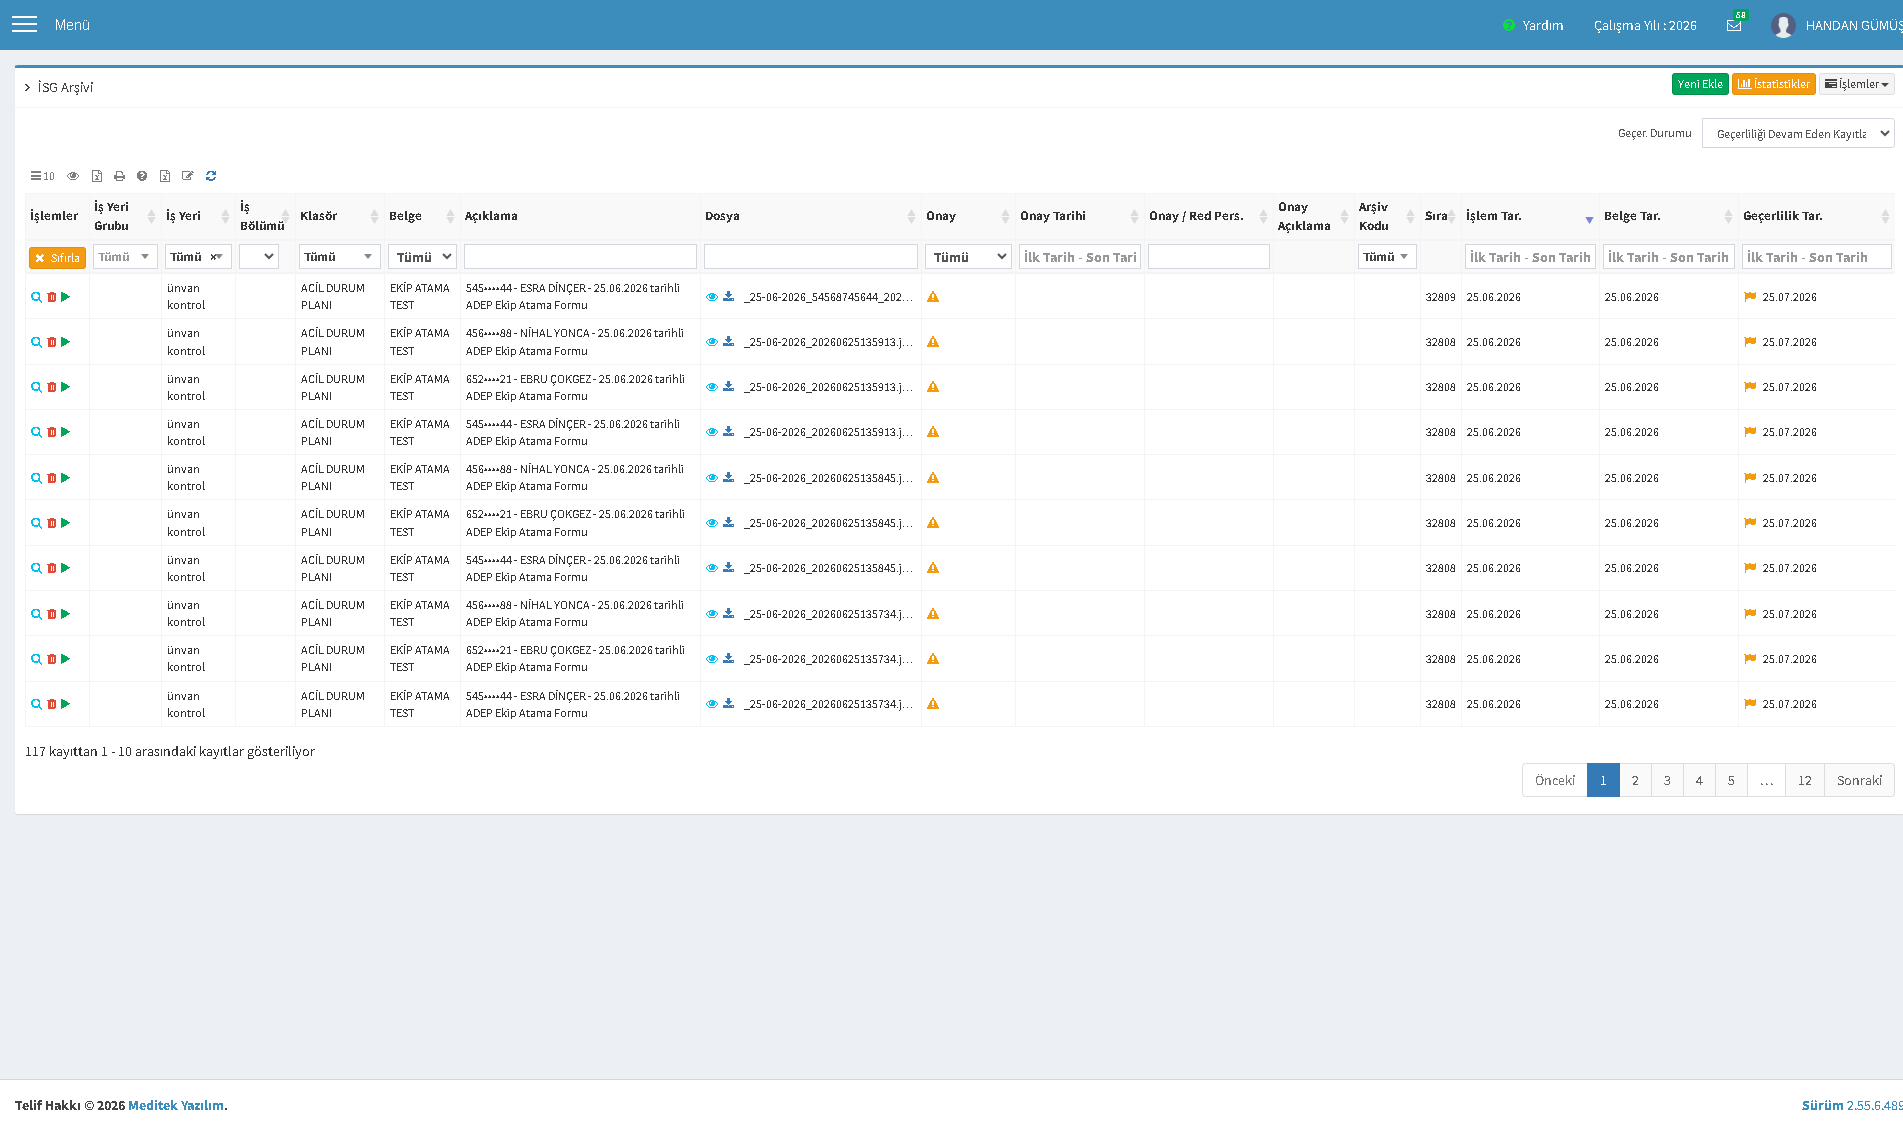Click the orange Sıfırla reset button
Viewport: 1903px width, 1130px height.
[57, 258]
